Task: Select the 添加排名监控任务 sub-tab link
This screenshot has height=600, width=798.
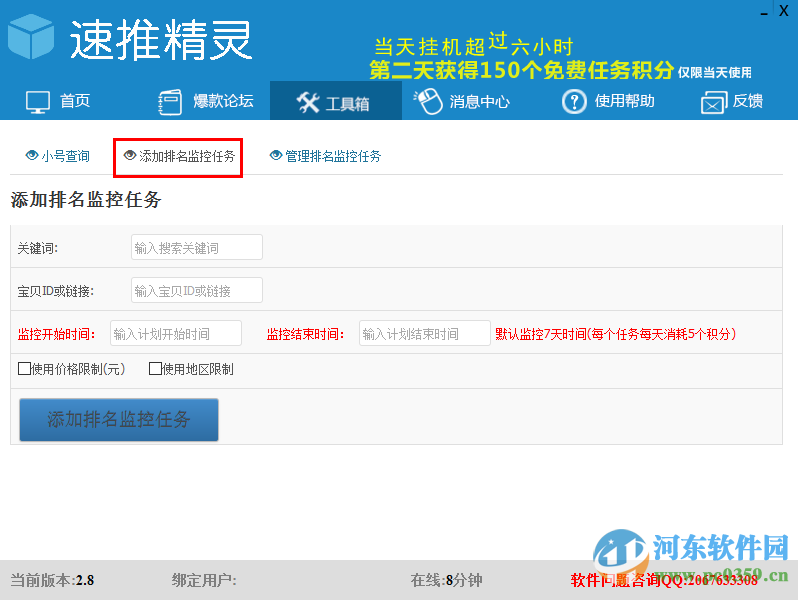Action: pos(187,156)
